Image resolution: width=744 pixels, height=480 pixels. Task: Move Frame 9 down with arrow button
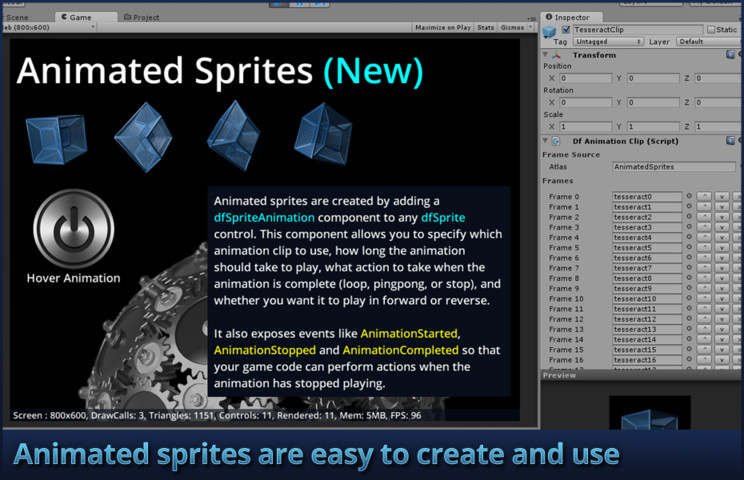pyautogui.click(x=722, y=288)
